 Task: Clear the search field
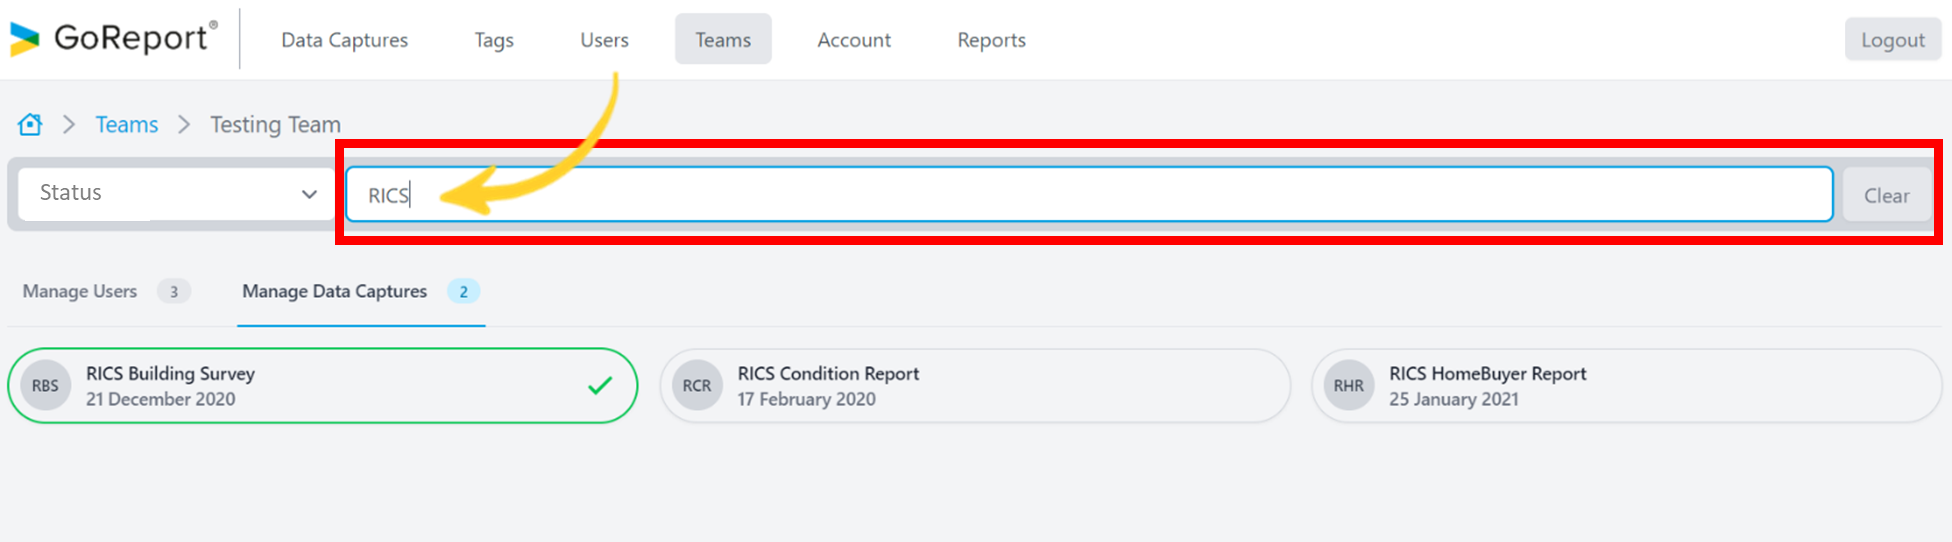[1886, 195]
